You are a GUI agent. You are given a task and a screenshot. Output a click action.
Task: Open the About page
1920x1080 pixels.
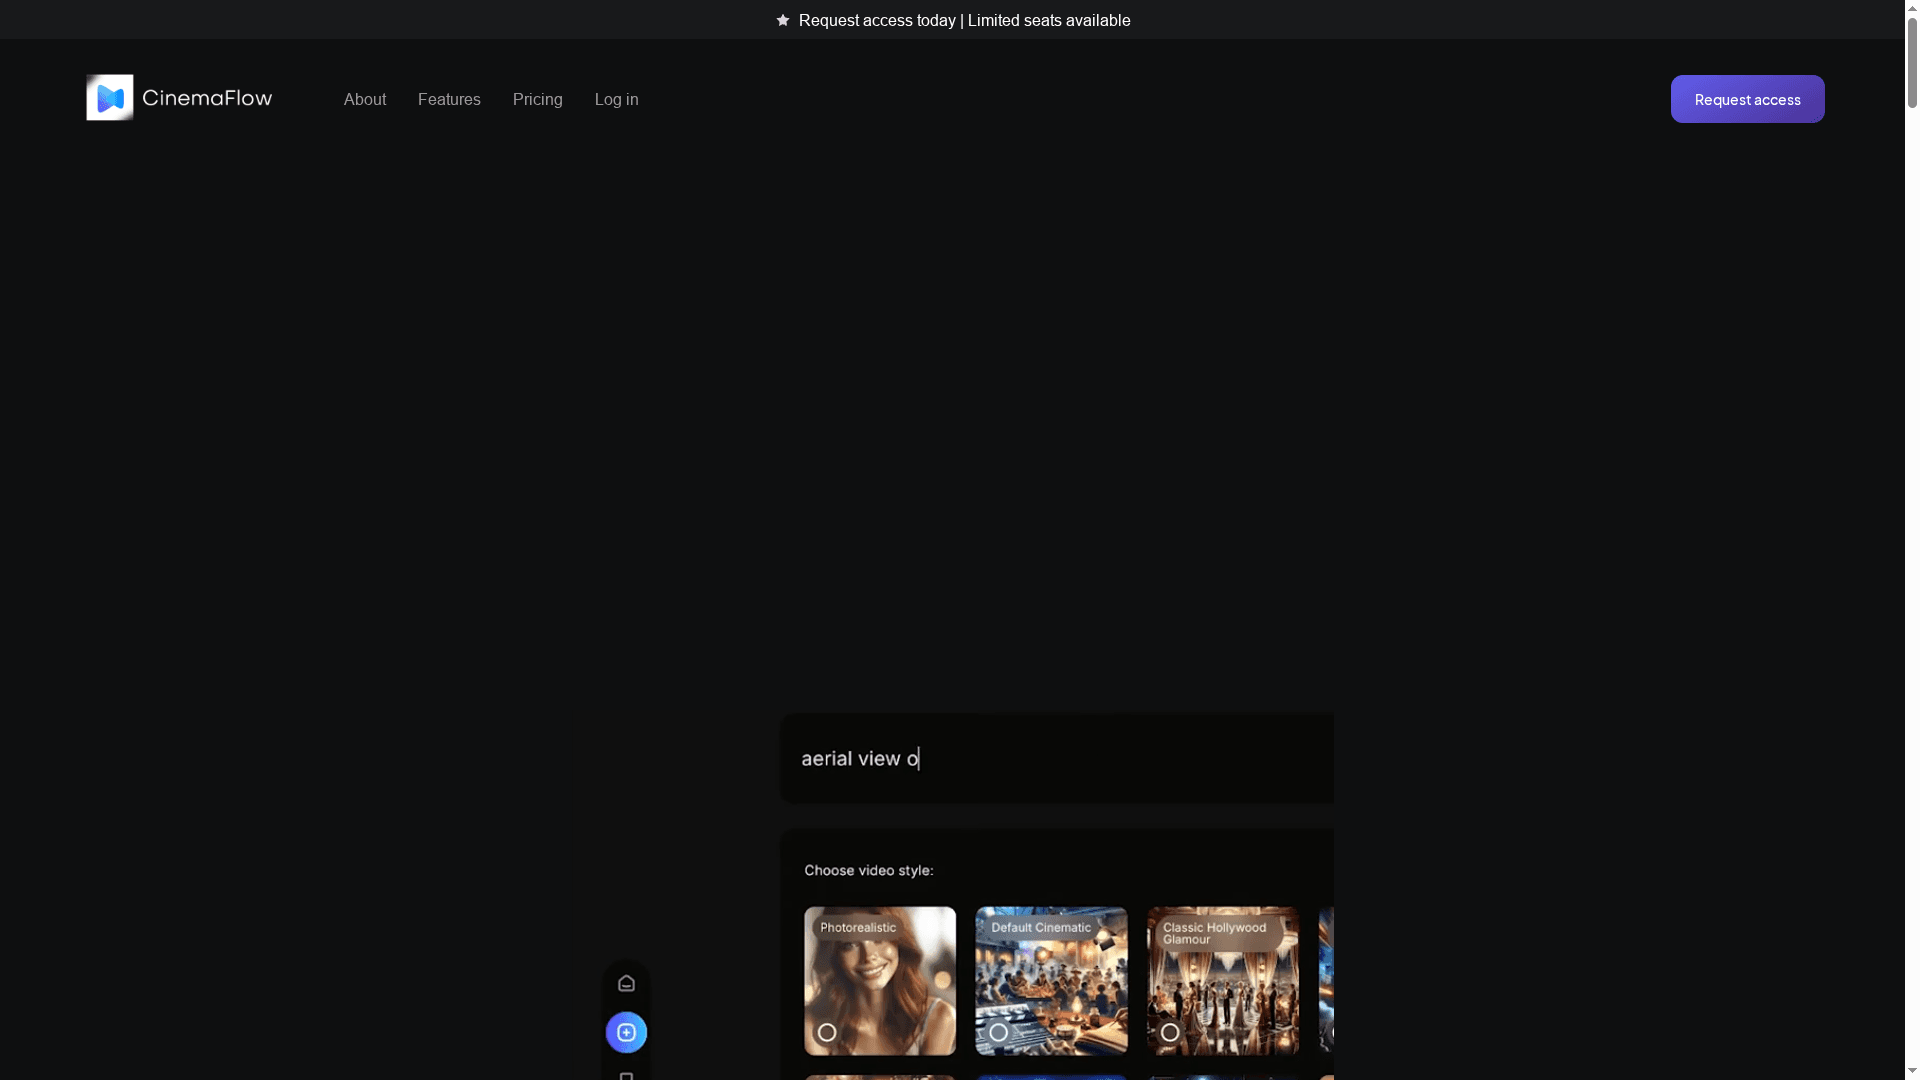pos(364,99)
